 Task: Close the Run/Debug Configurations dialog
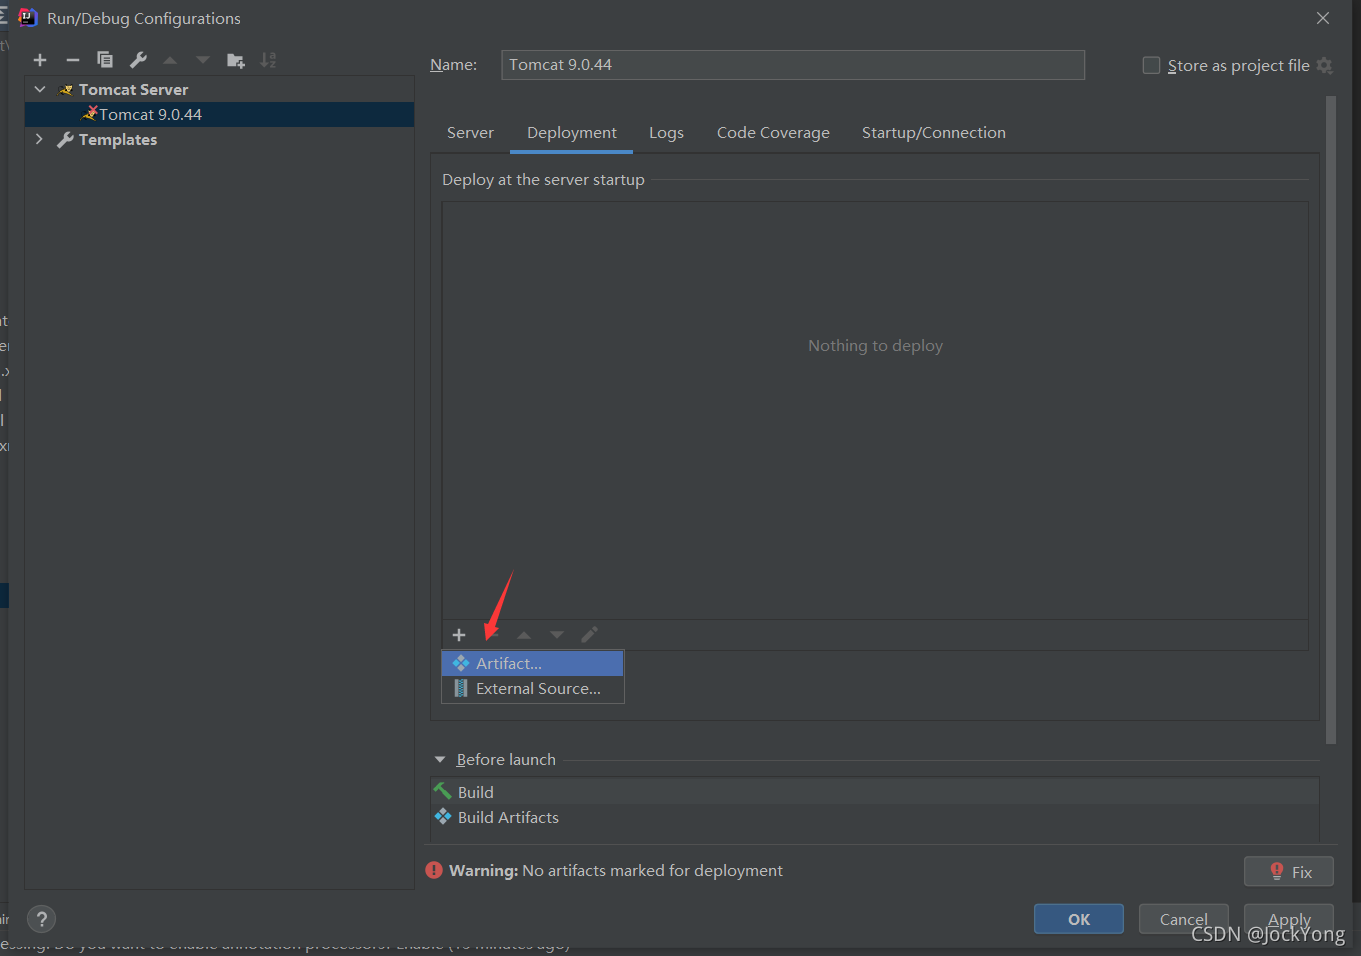[1323, 18]
